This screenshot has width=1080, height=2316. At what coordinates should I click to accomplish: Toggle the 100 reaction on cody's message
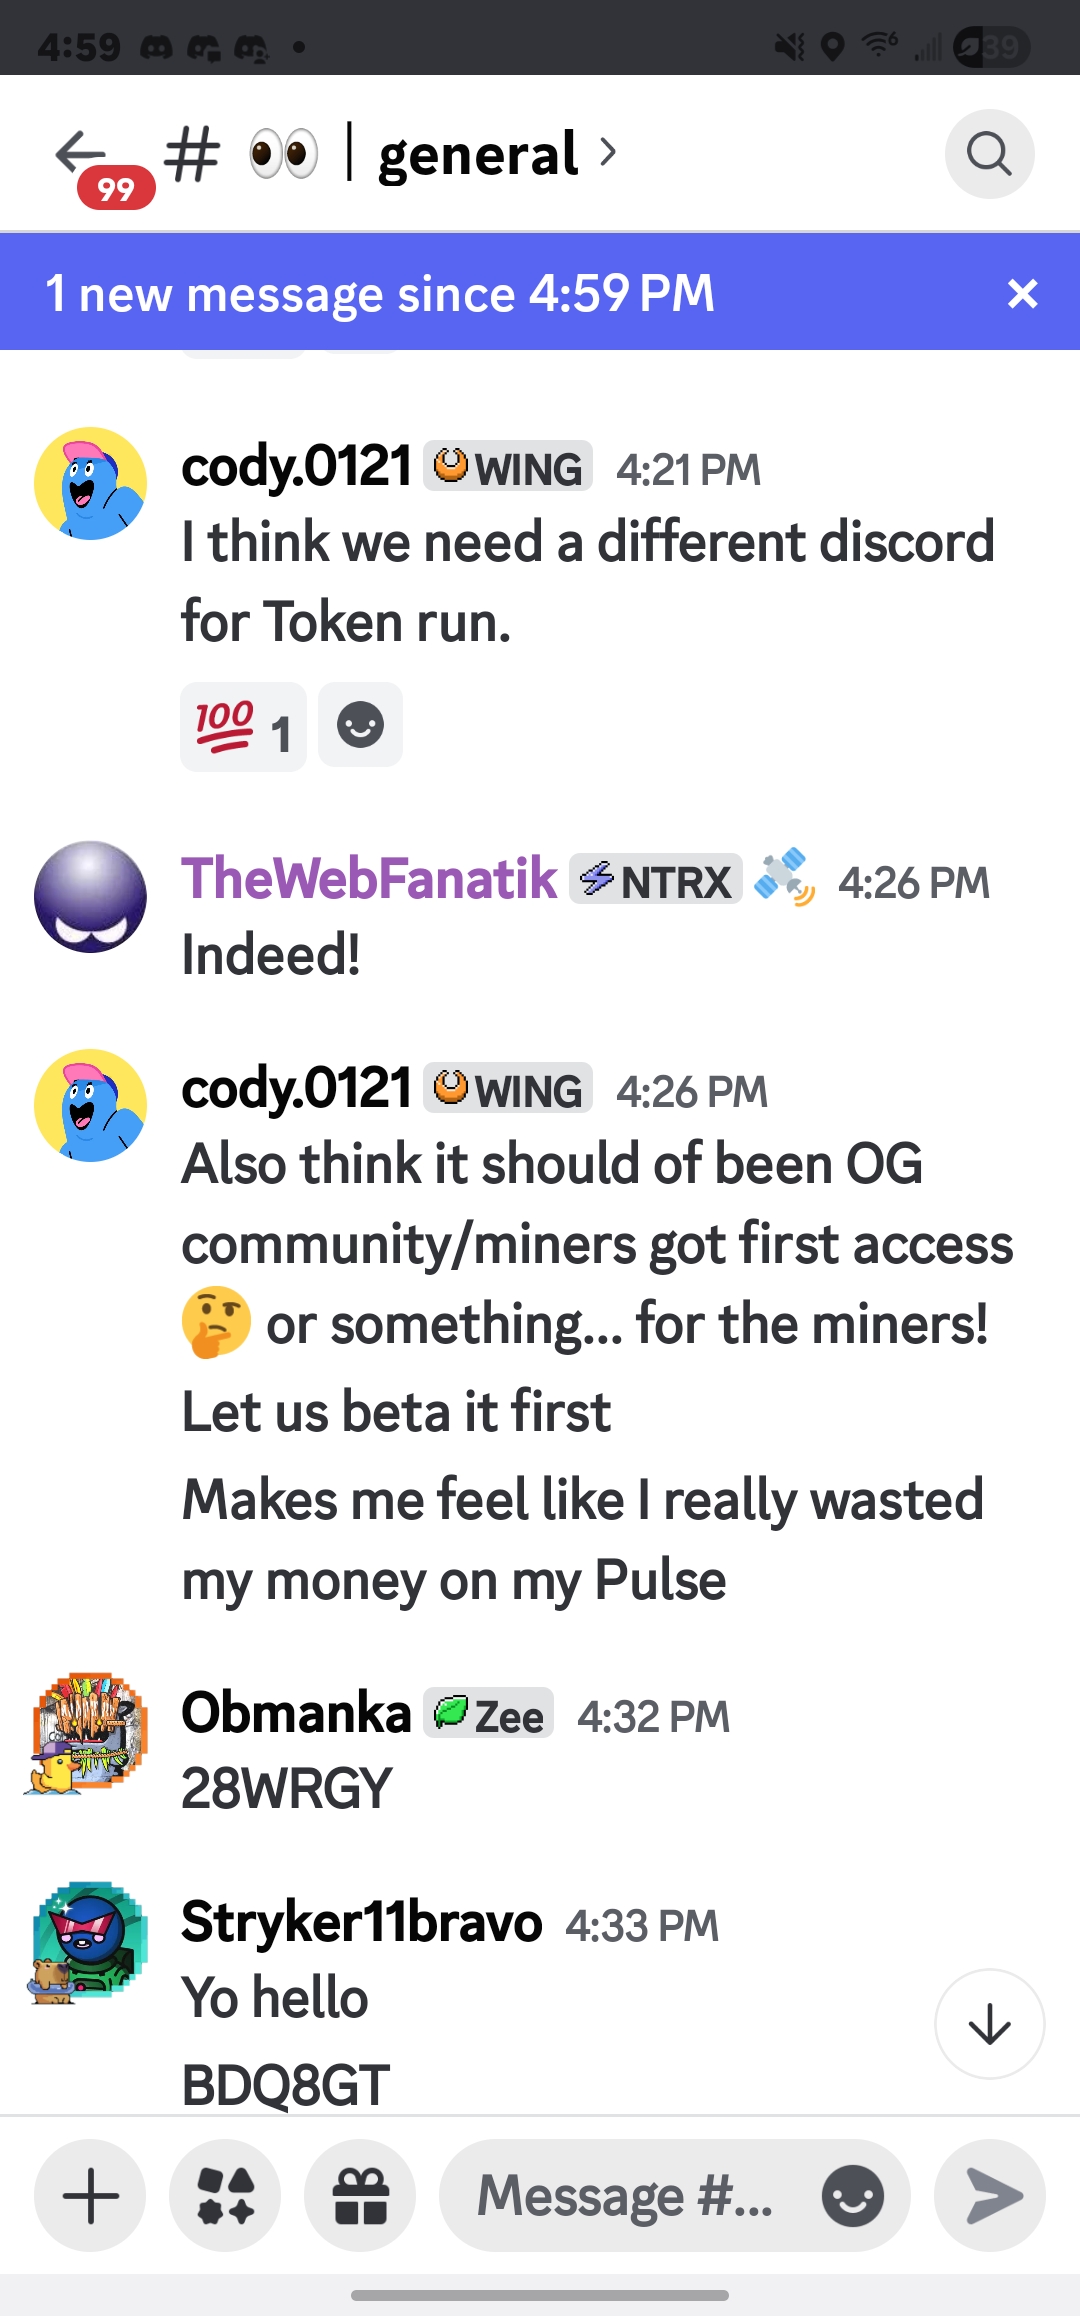tap(243, 727)
